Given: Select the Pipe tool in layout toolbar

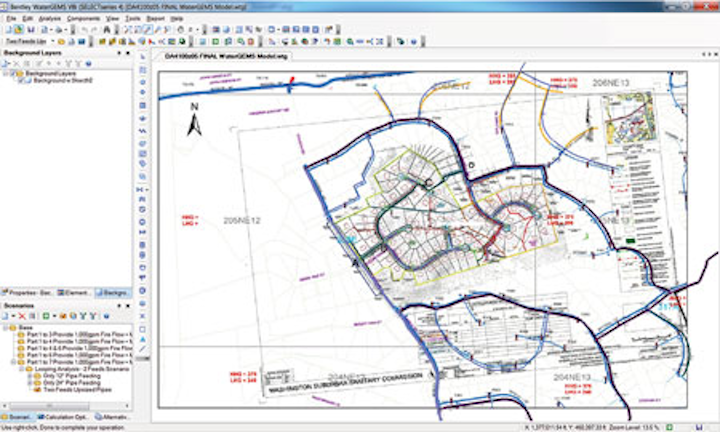Looking at the screenshot, I should pyautogui.click(x=143, y=70).
